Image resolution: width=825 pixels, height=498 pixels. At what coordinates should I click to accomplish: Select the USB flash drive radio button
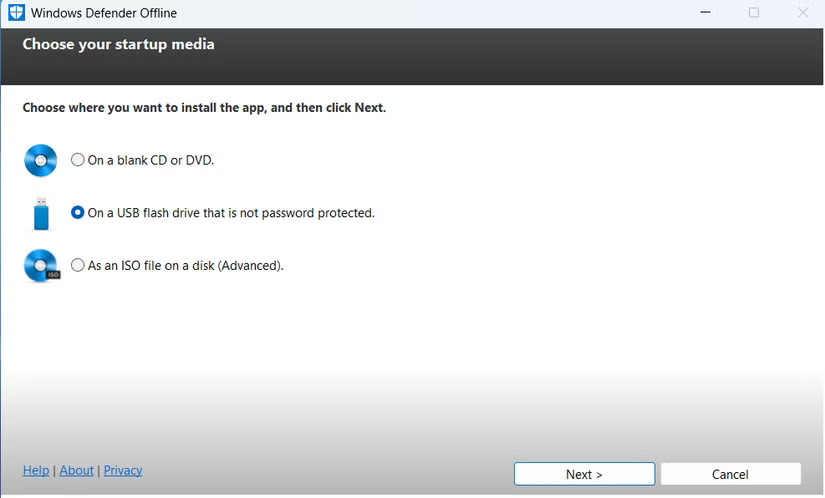78,213
